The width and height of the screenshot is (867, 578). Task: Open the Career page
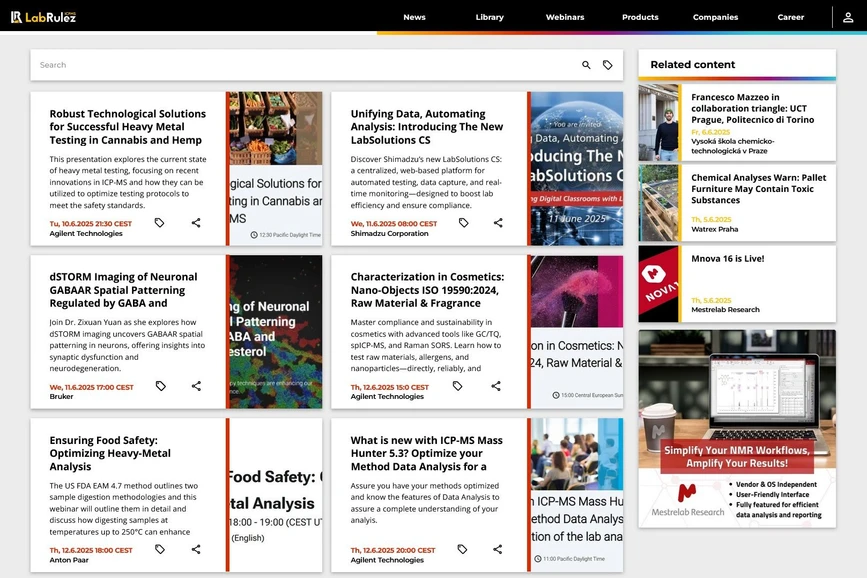790,17
